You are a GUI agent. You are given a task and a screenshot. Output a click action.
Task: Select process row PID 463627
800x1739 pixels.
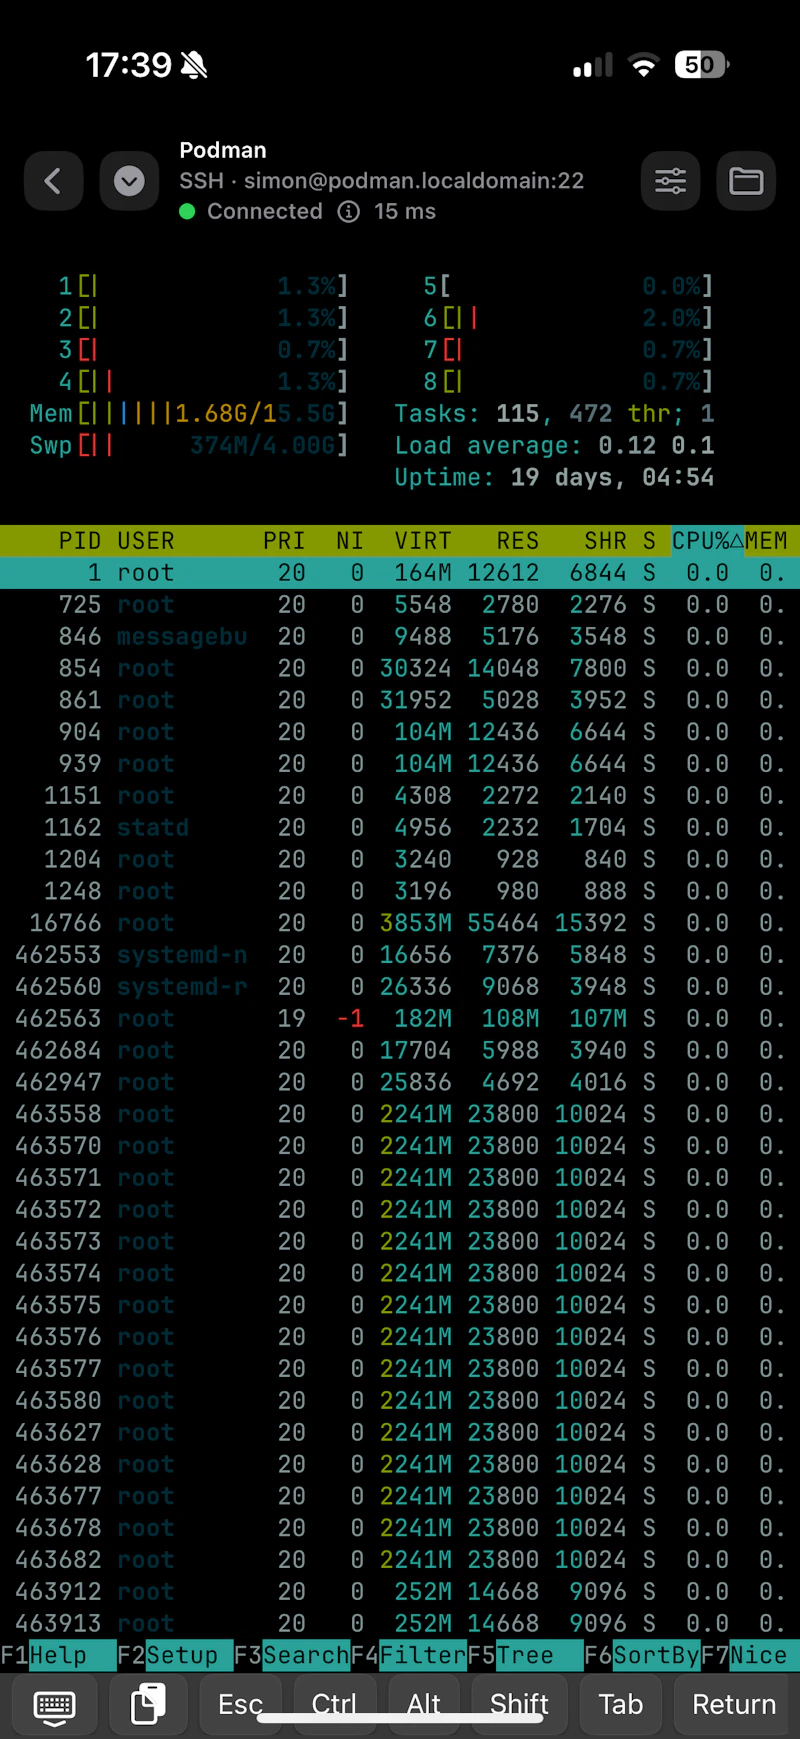click(x=400, y=1433)
